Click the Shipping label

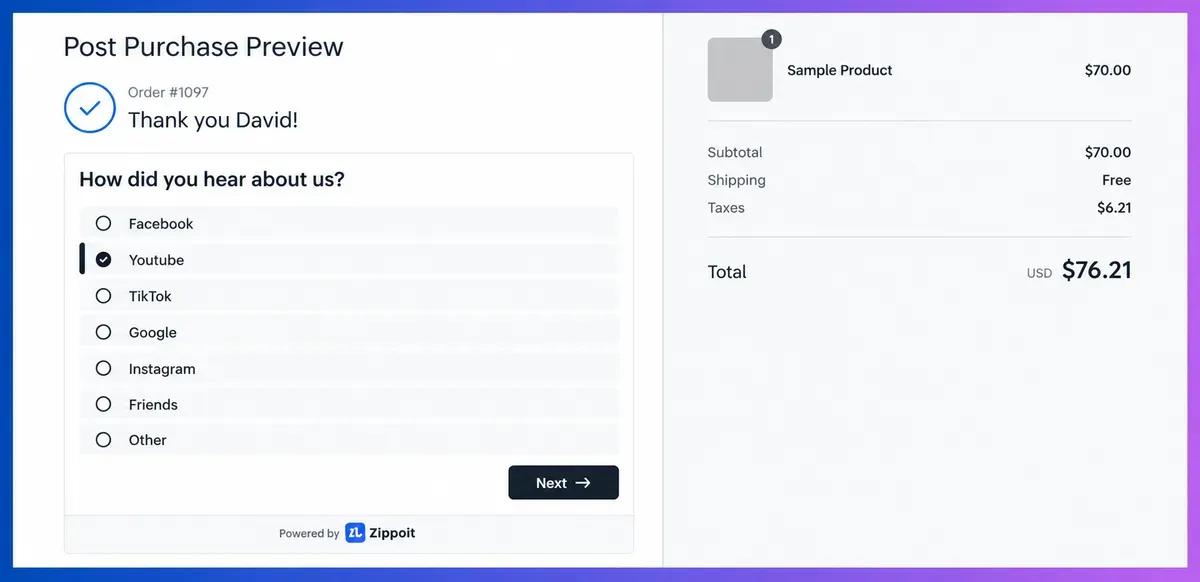(737, 180)
